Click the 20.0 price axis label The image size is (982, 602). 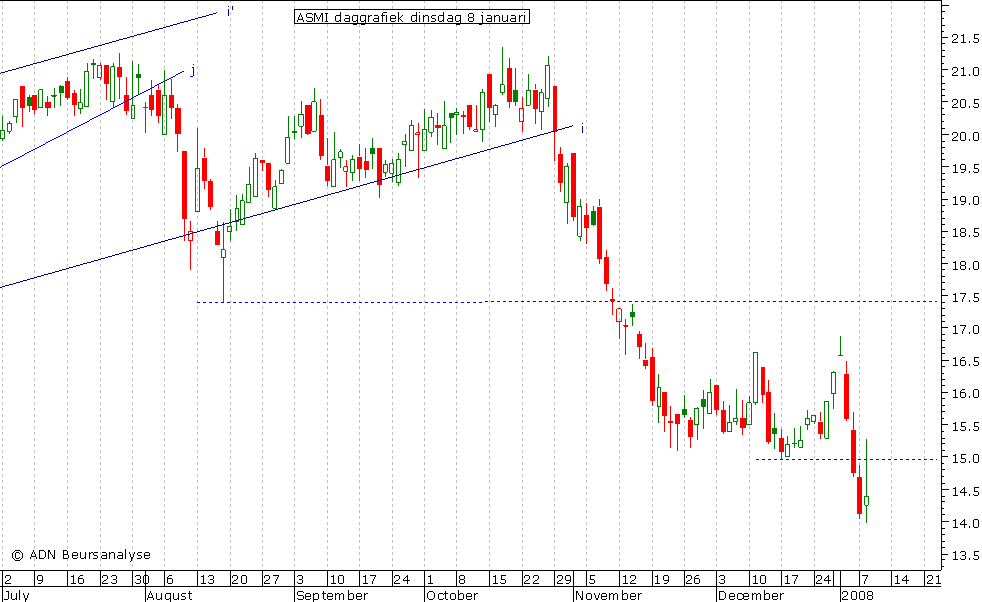965,136
